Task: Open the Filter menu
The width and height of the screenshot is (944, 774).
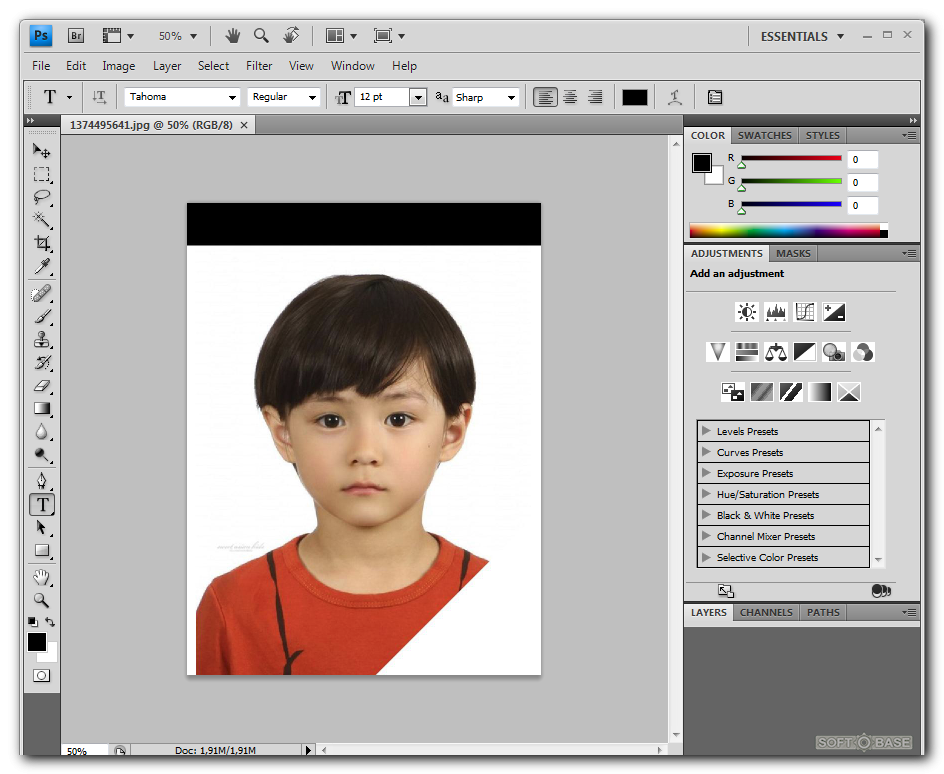Action: (259, 66)
